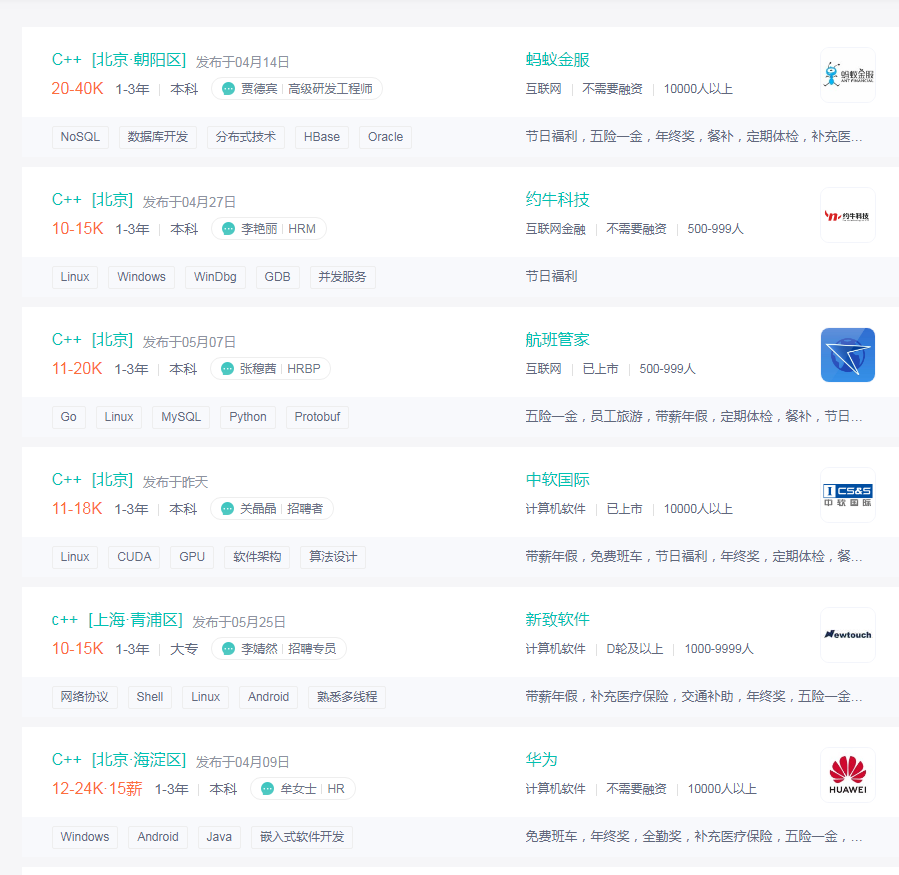Click the GPU skill tag
899x875 pixels.
click(192, 557)
